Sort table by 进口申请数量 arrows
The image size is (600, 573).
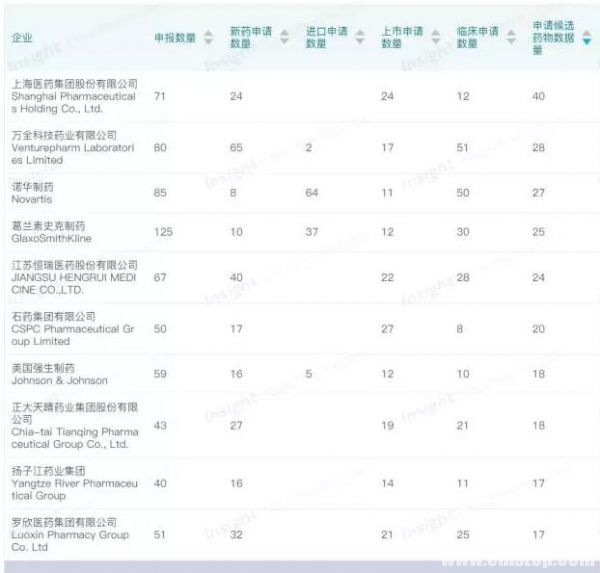pos(359,38)
